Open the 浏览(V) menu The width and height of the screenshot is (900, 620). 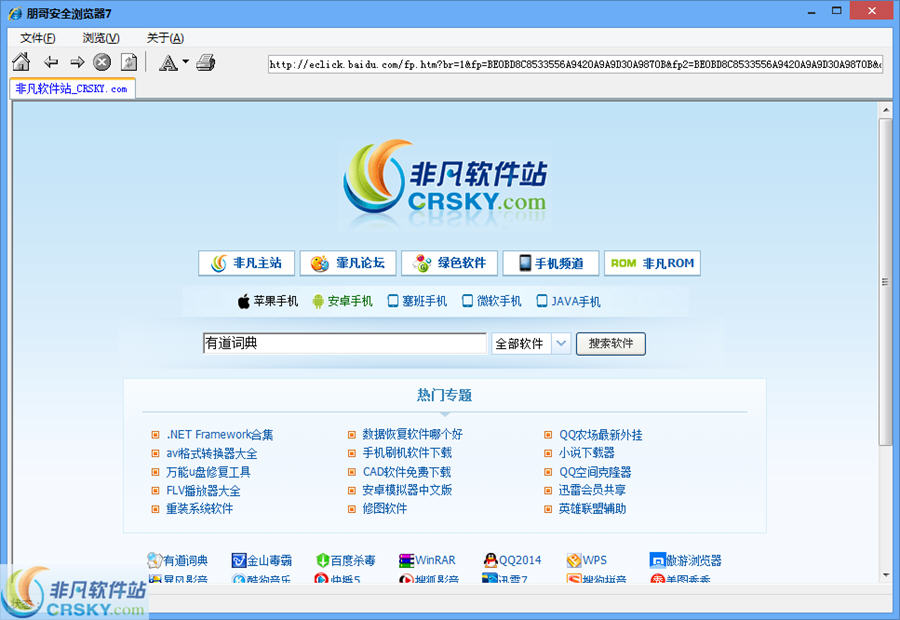[x=101, y=38]
